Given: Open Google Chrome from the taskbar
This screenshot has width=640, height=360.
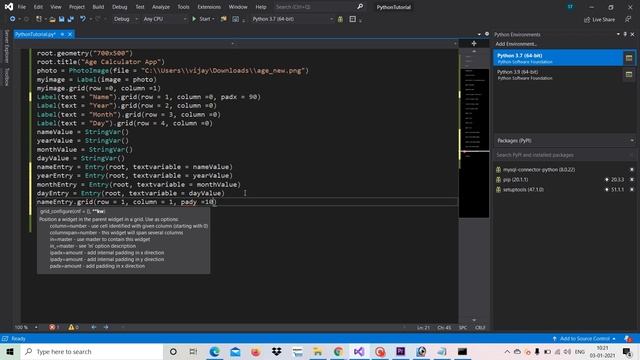Looking at the screenshot, I should [x=338, y=351].
